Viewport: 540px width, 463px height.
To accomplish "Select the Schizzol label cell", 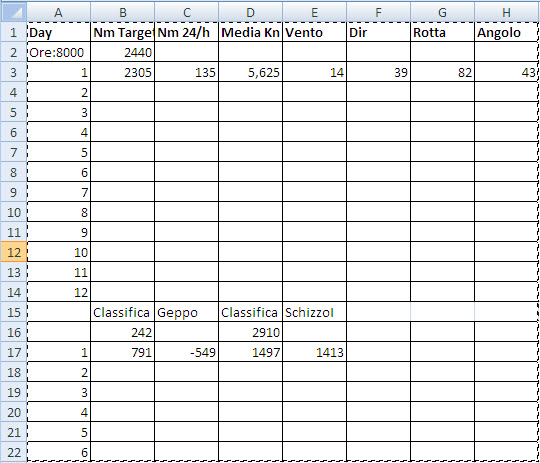I will (x=314, y=312).
